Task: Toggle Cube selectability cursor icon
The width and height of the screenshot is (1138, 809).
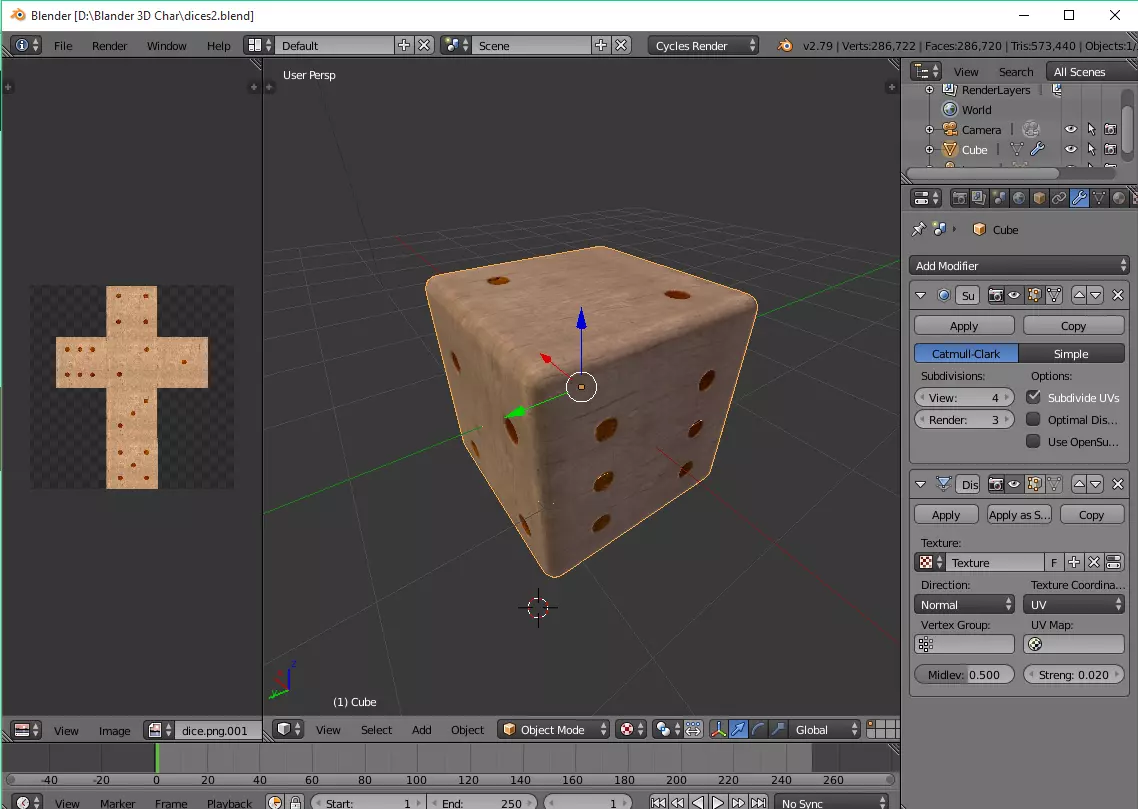Action: click(x=1091, y=149)
